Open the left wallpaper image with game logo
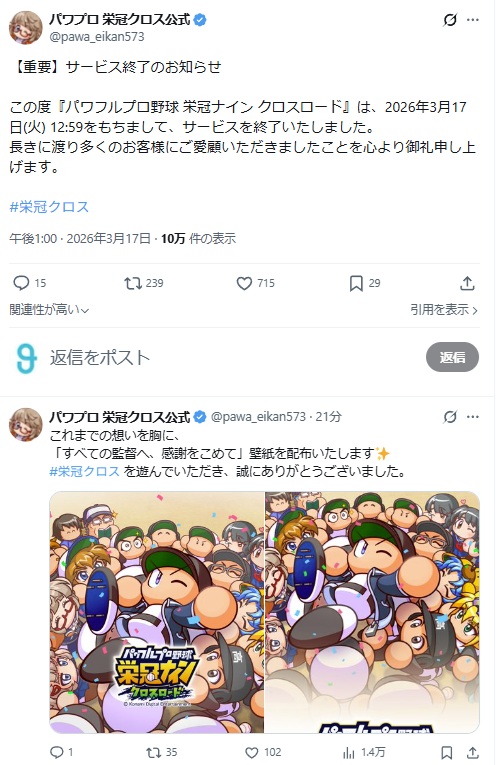This screenshot has height=765, width=497. pos(157,612)
